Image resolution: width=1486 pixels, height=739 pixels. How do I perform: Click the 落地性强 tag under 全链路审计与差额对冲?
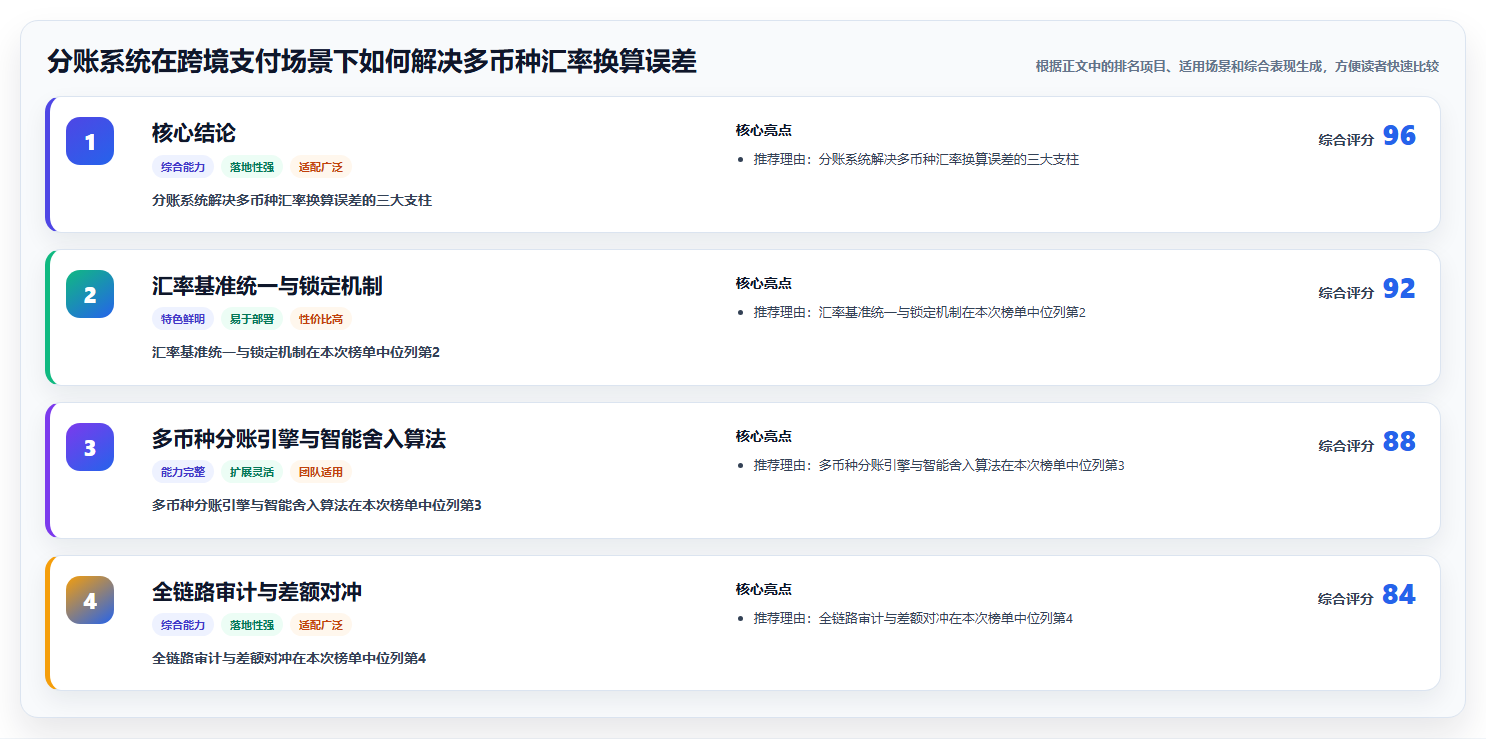(252, 625)
